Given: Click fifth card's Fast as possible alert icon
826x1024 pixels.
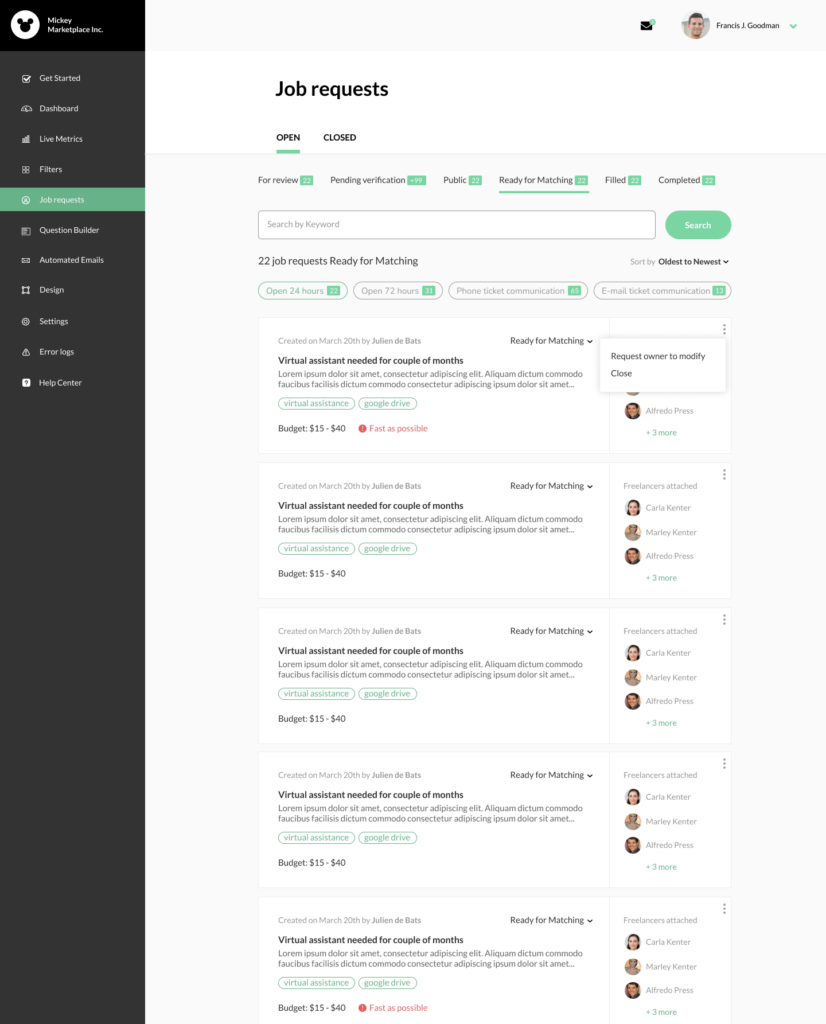Looking at the screenshot, I should [x=362, y=1008].
